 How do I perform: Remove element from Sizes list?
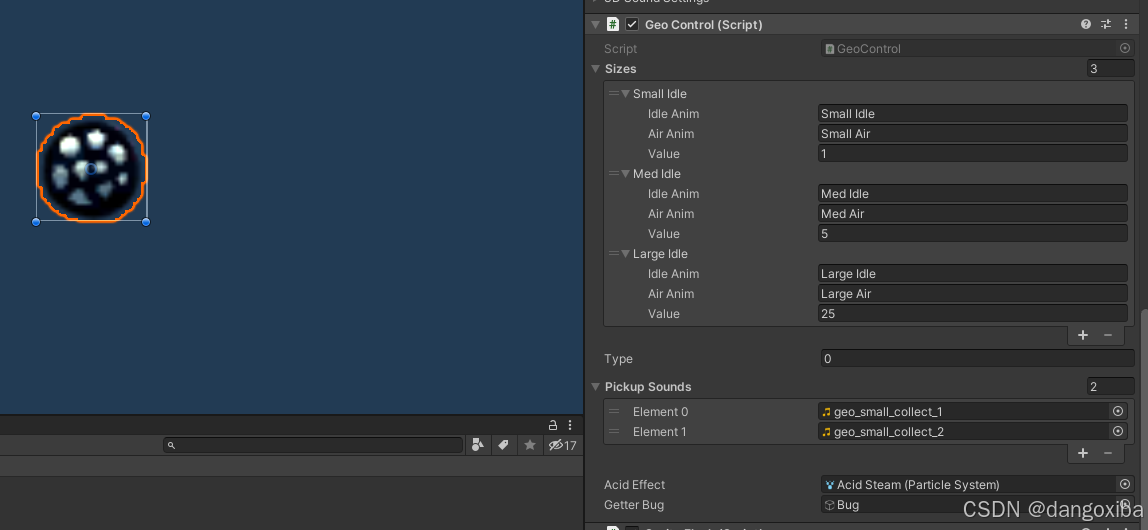1108,335
